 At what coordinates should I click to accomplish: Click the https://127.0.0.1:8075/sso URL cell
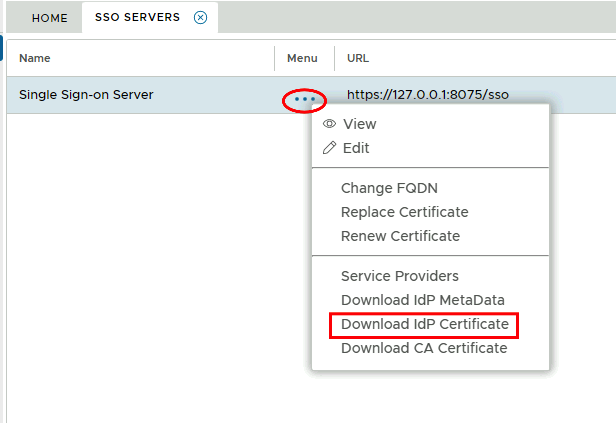(428, 95)
